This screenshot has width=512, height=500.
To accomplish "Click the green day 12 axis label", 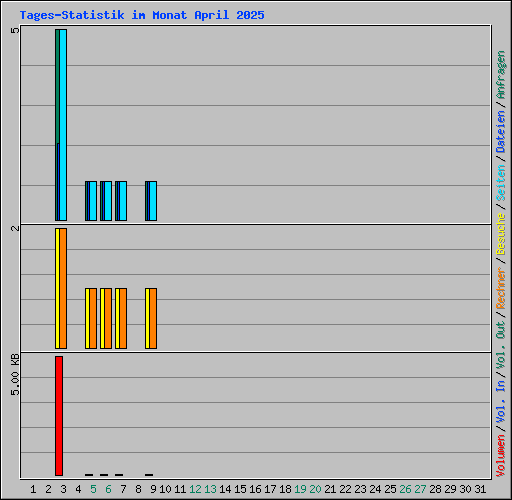I will (x=195, y=489).
